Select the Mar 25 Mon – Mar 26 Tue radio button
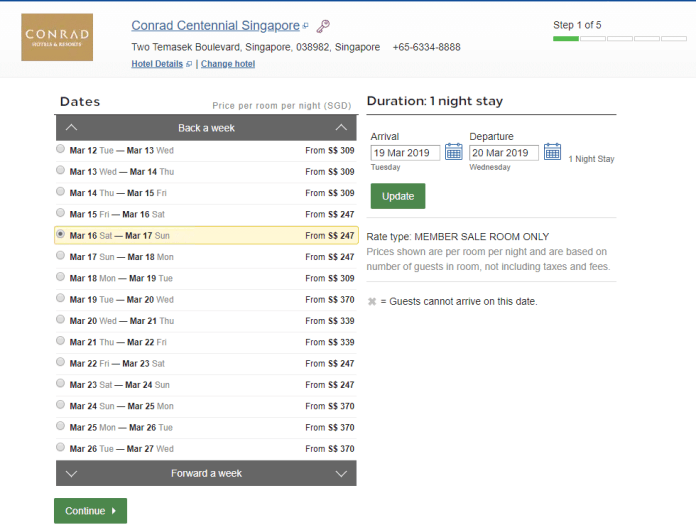The width and height of the screenshot is (696, 530). pyautogui.click(x=60, y=426)
